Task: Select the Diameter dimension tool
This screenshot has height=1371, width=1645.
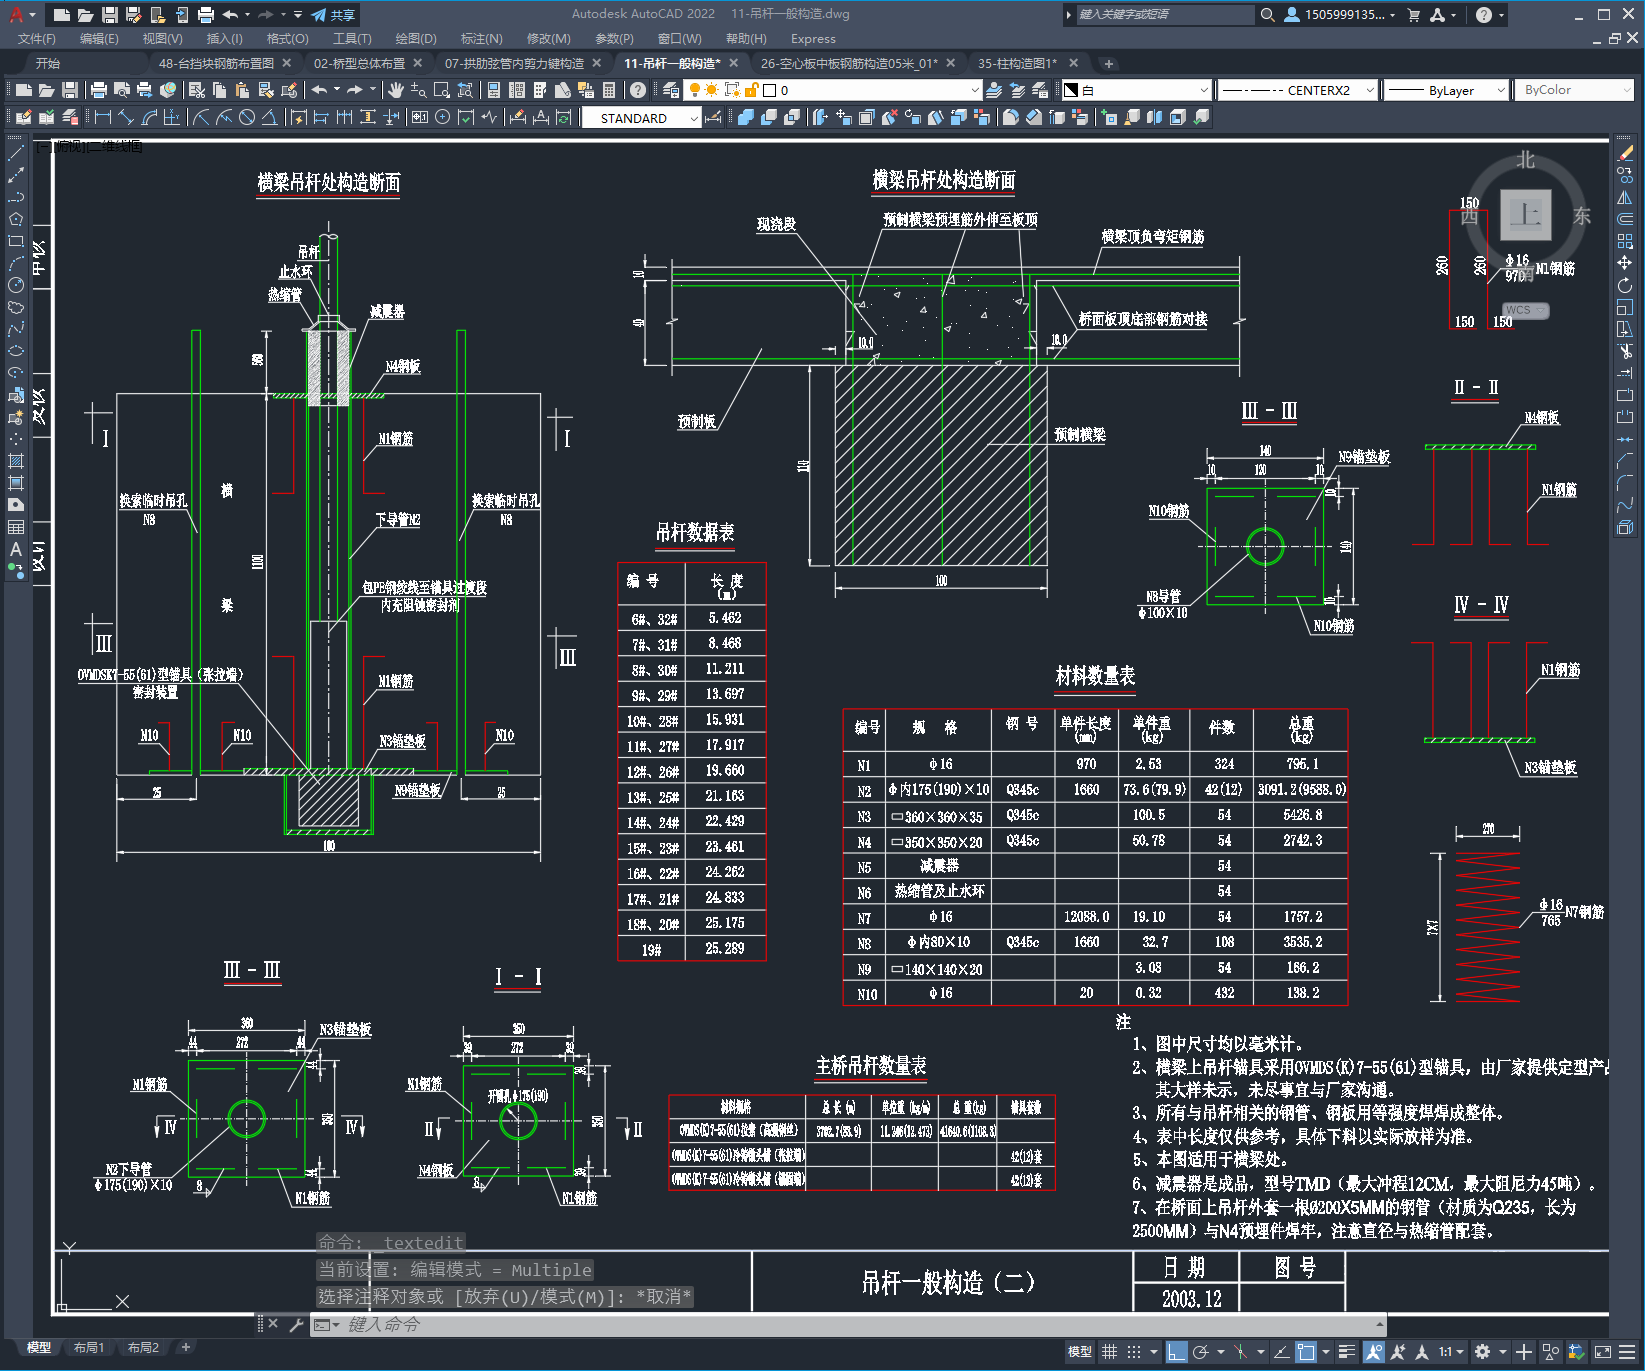Action: 247,117
